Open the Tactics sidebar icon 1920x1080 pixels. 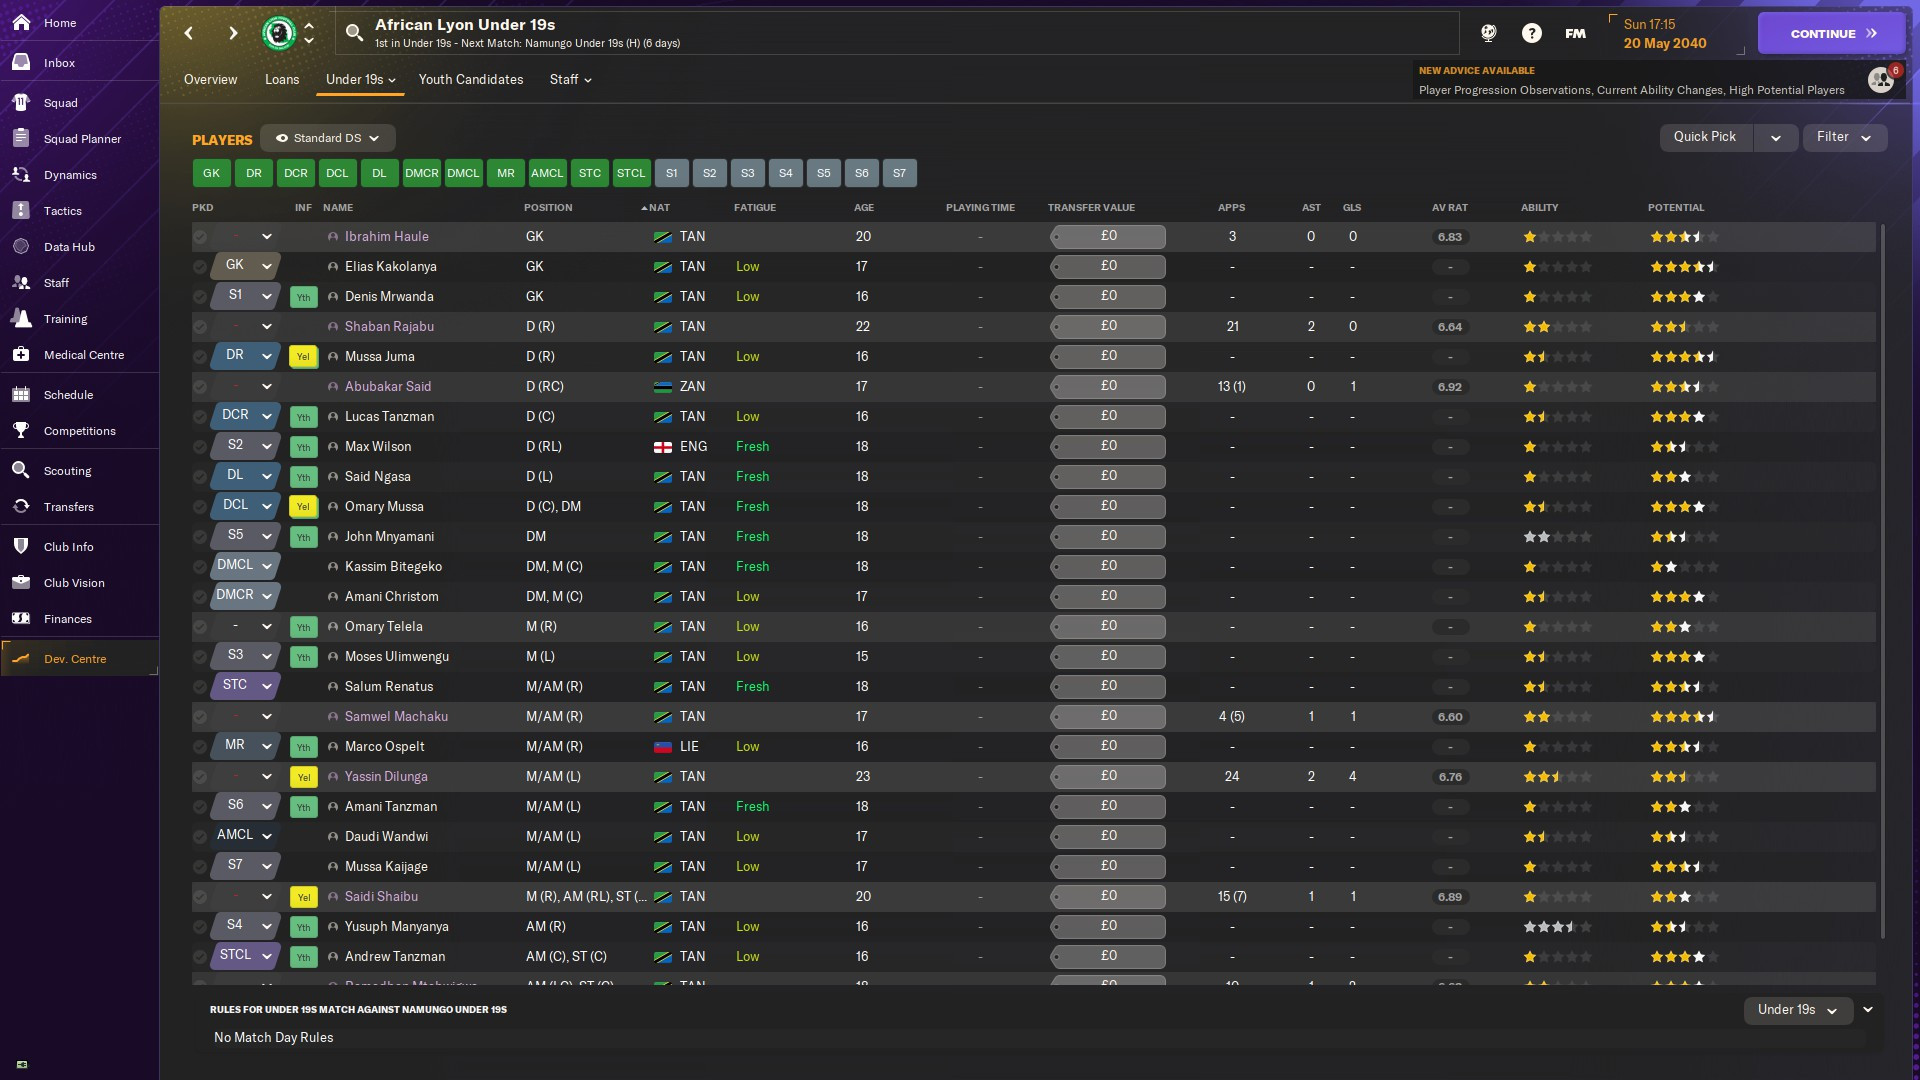click(21, 211)
